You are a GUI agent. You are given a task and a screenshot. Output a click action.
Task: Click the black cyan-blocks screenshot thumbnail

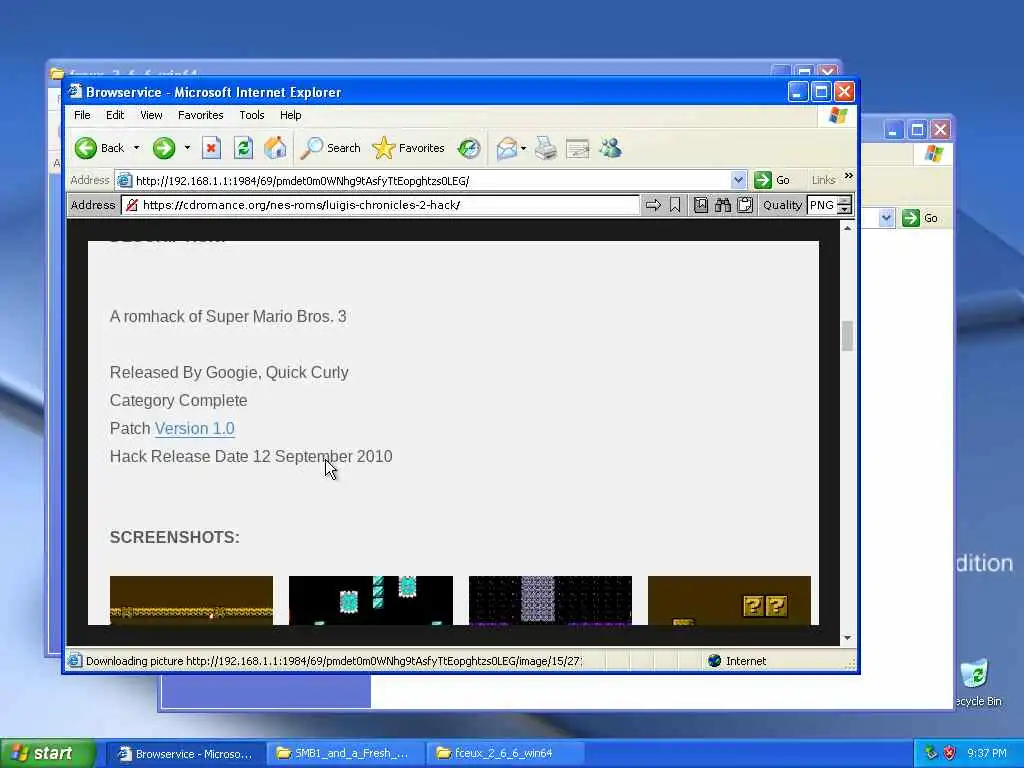[x=370, y=600]
